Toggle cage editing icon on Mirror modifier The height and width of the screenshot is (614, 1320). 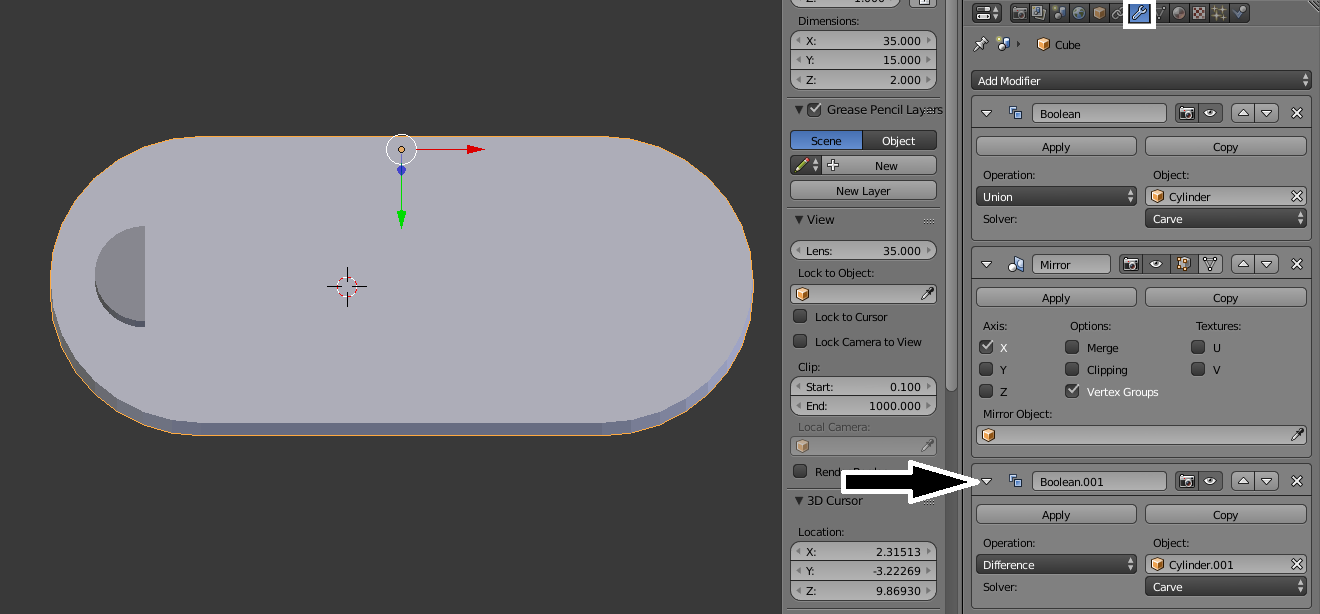coord(1210,264)
